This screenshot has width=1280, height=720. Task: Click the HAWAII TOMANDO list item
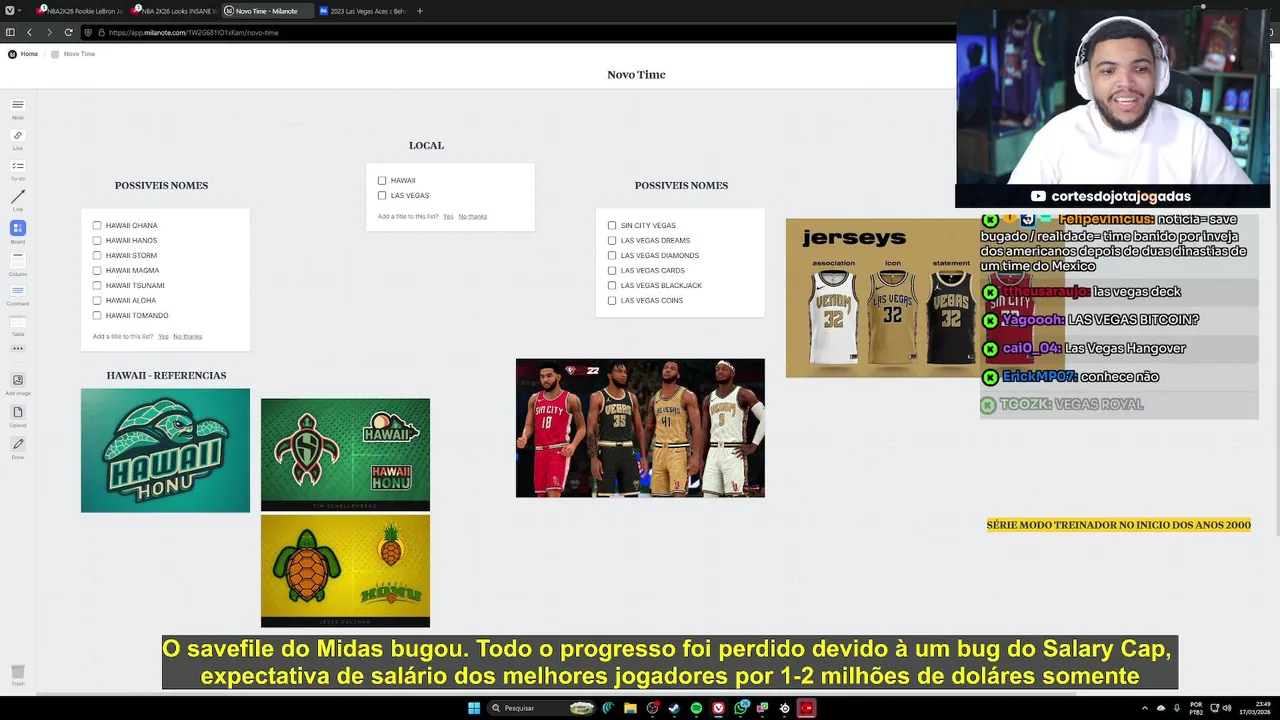click(137, 316)
